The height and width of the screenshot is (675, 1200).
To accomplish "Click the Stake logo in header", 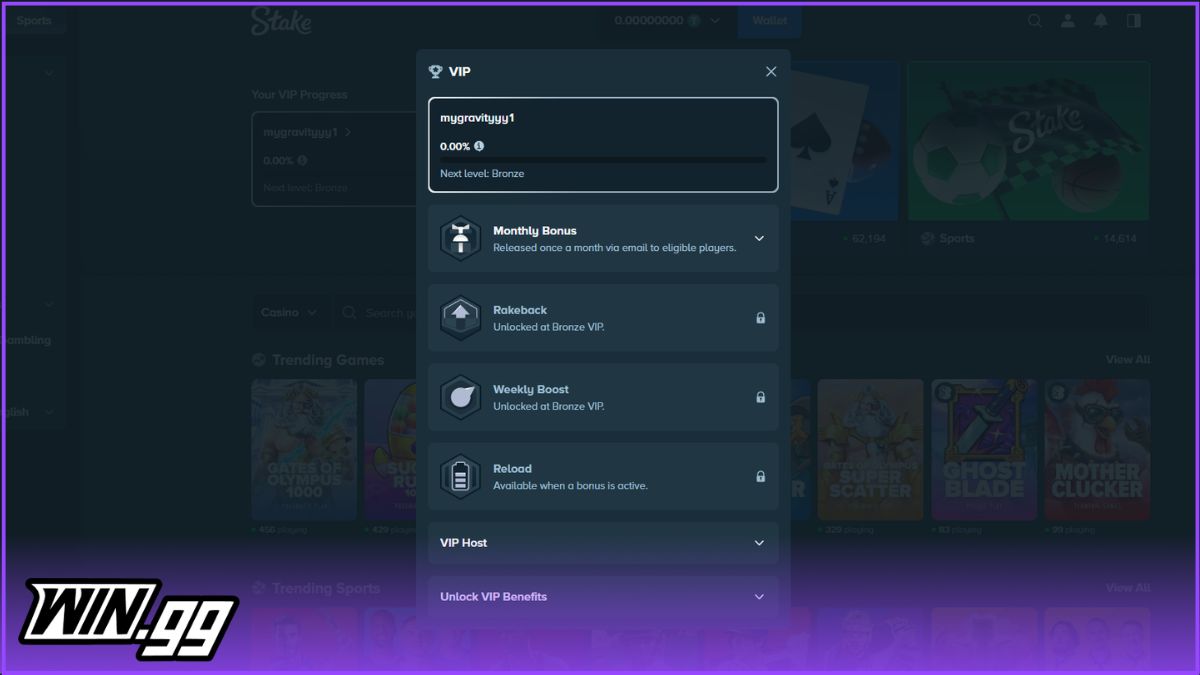I will 281,21.
